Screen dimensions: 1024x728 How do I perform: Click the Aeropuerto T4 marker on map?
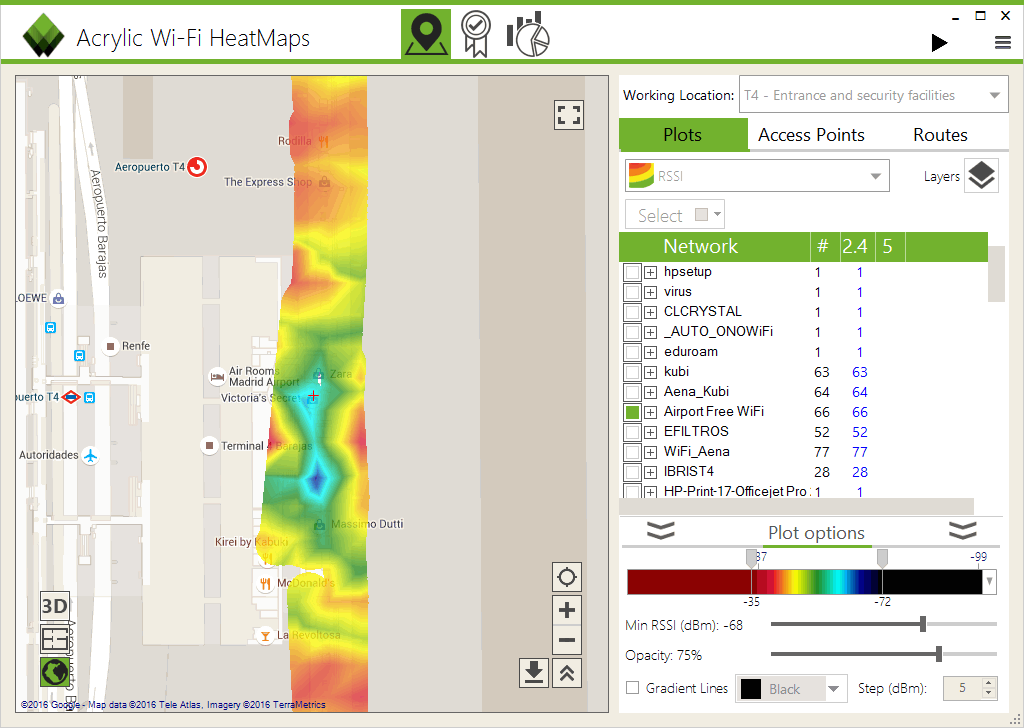coord(197,167)
